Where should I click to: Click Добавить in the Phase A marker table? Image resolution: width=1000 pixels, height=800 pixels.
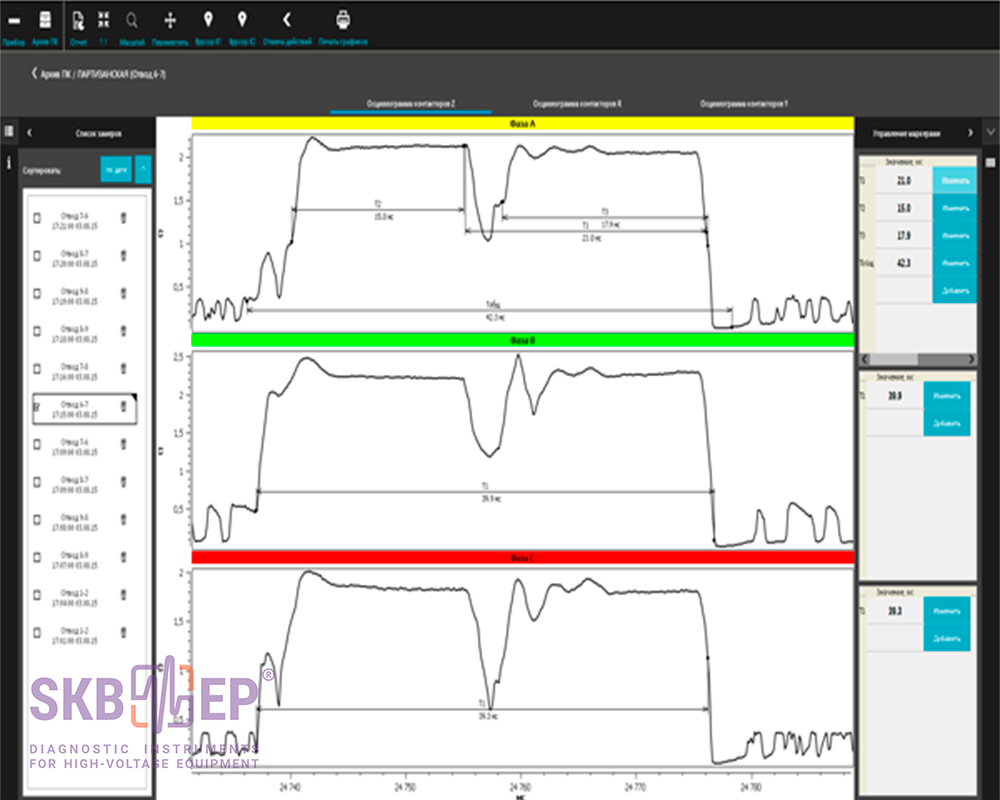(955, 290)
